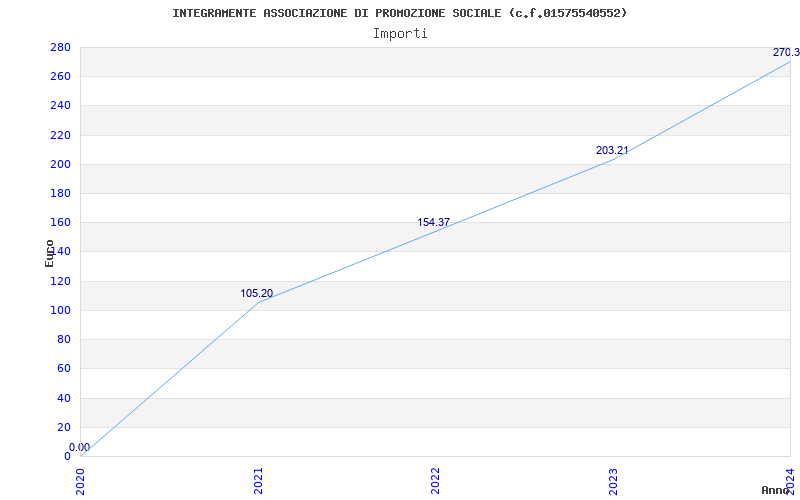Click the 240 y-axis tick label
This screenshot has height=500, width=800.
[x=60, y=106]
